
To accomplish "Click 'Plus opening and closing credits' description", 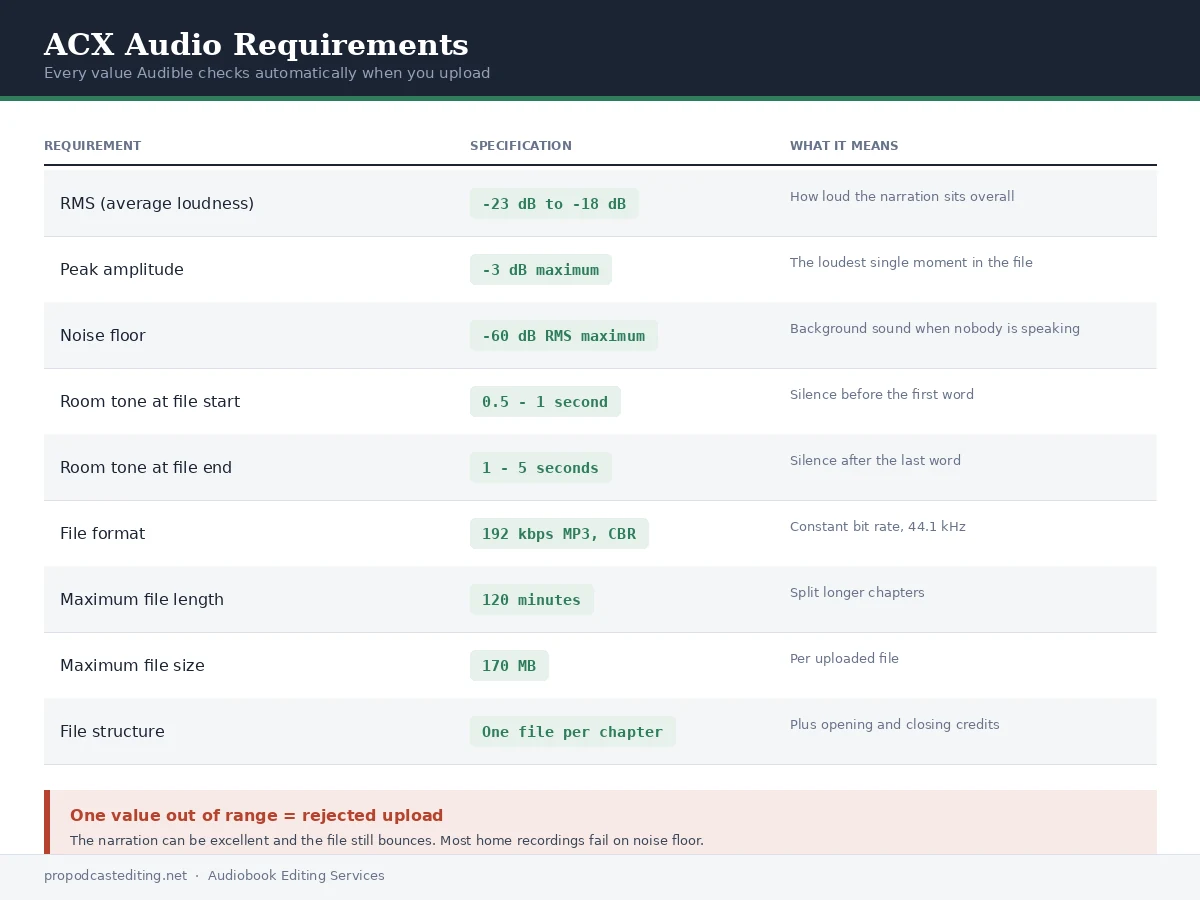I will (x=895, y=725).
